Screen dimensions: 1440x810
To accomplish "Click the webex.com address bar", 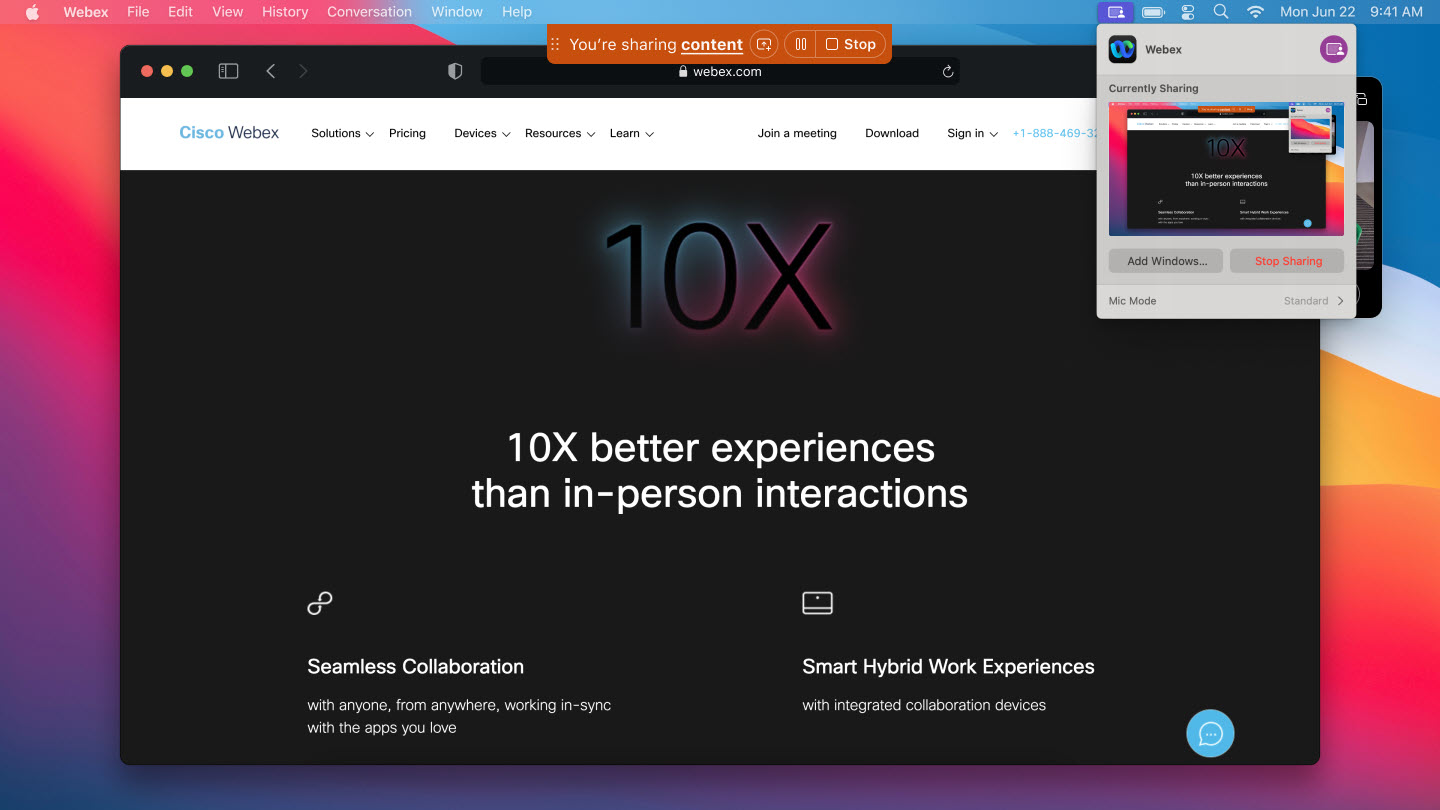I will tap(720, 71).
